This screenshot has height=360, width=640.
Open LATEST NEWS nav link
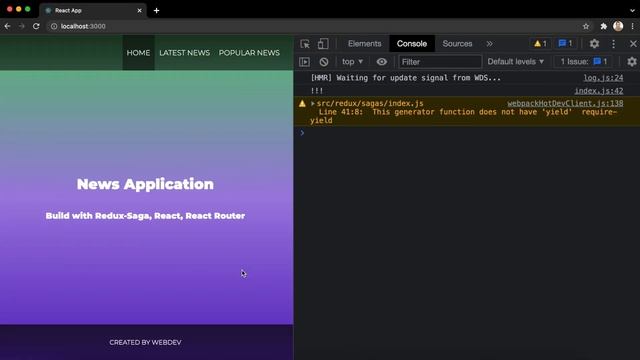184,53
